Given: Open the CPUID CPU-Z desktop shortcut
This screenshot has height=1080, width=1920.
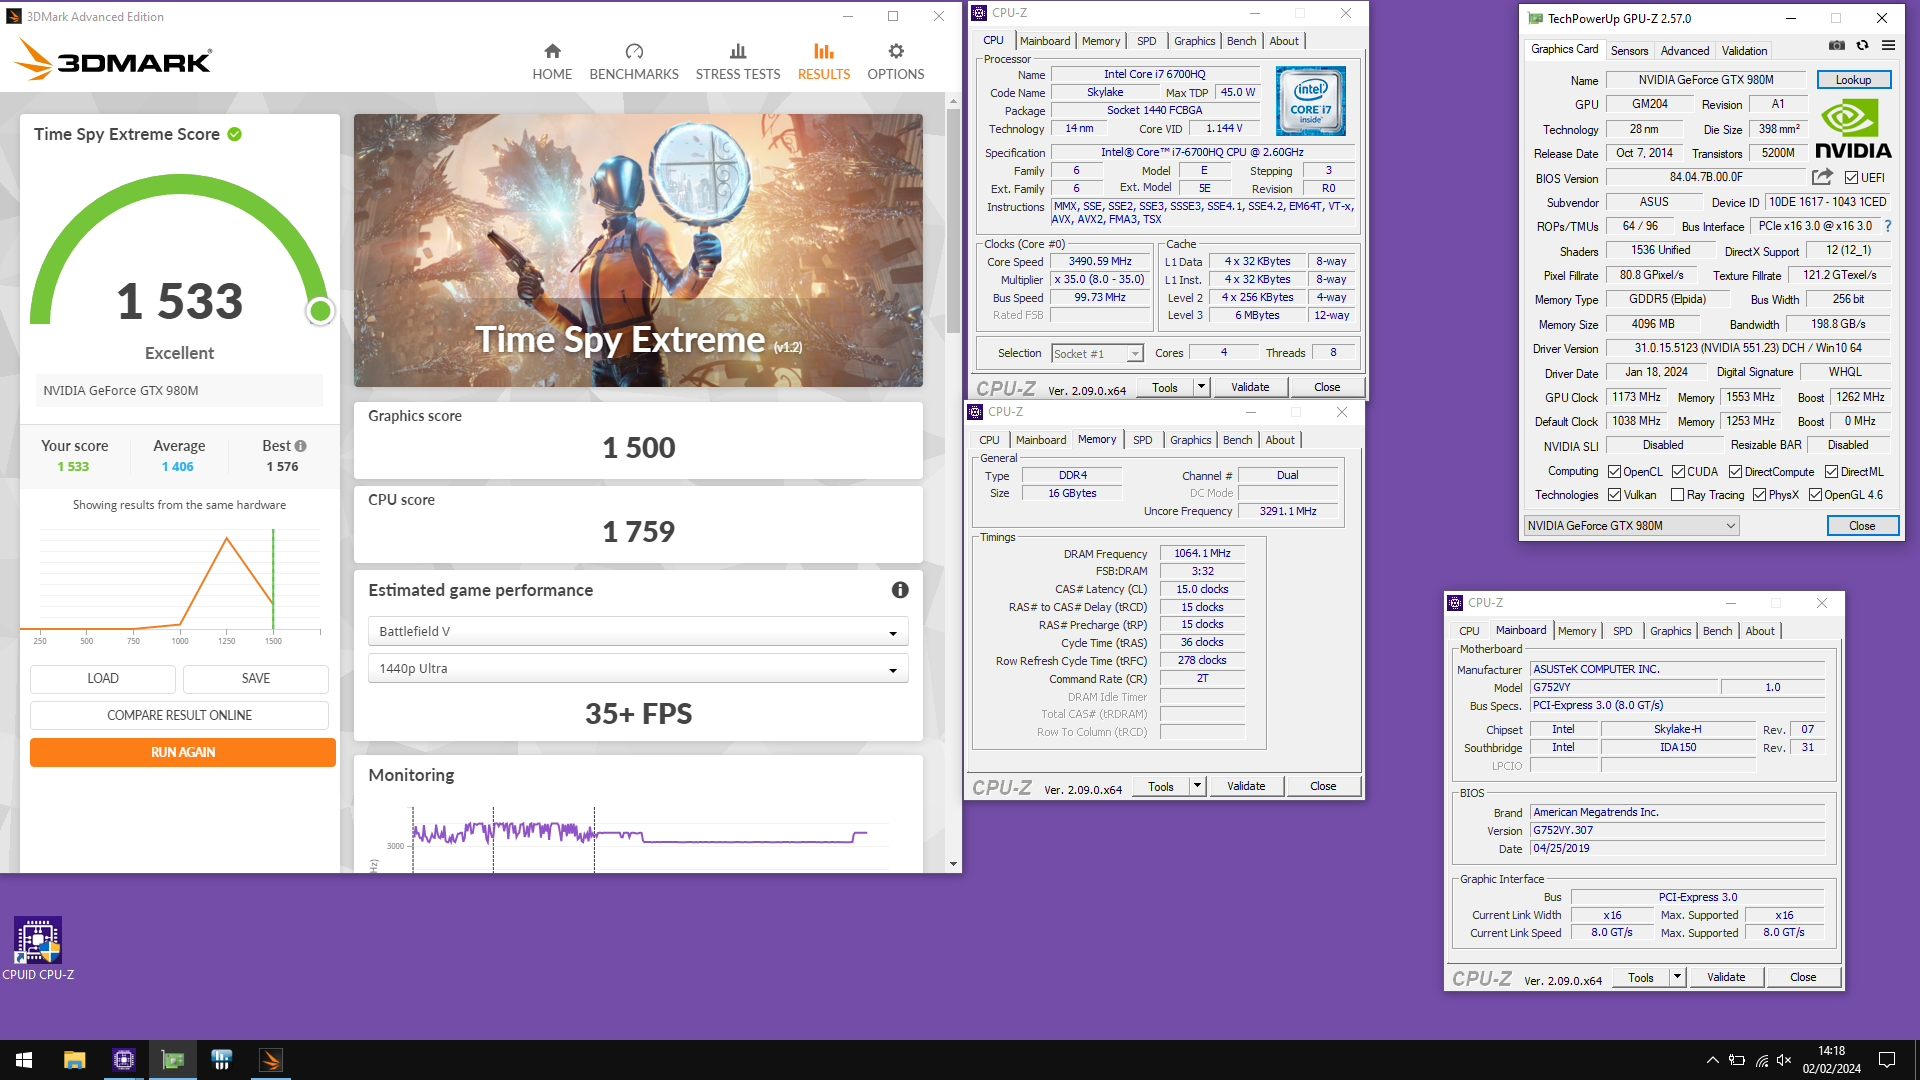Looking at the screenshot, I should tap(38, 949).
